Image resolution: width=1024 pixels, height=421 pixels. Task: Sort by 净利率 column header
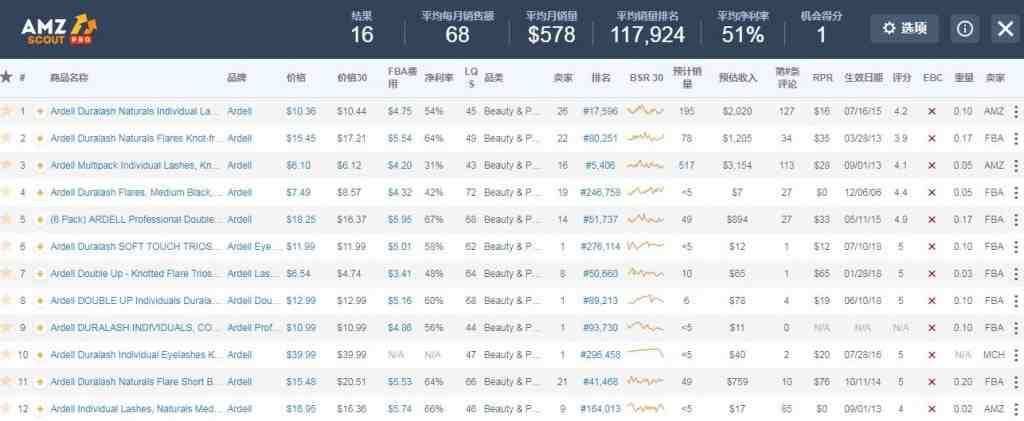pyautogui.click(x=439, y=78)
